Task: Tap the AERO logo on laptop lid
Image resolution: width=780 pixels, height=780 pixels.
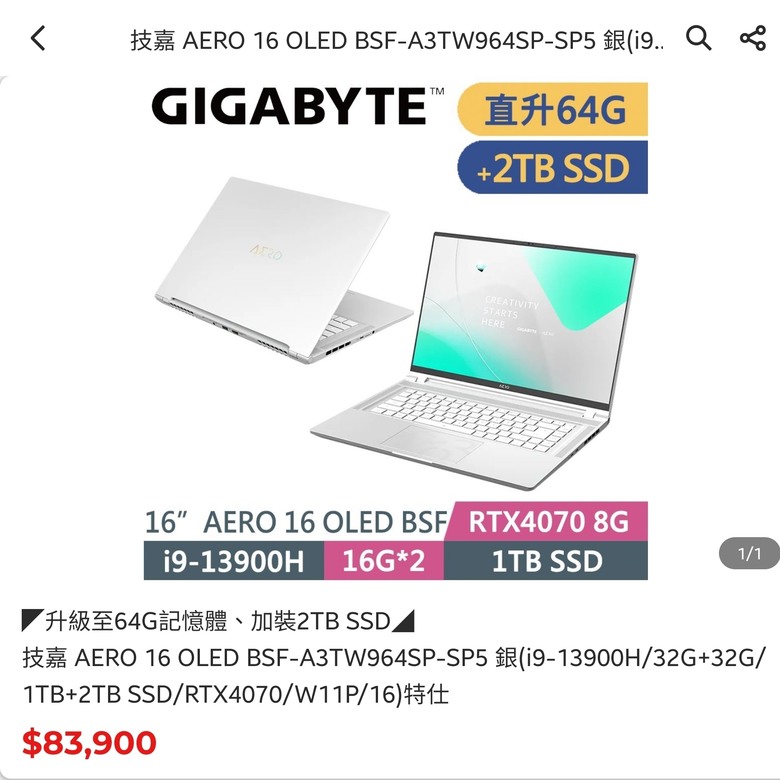Action: coord(266,252)
